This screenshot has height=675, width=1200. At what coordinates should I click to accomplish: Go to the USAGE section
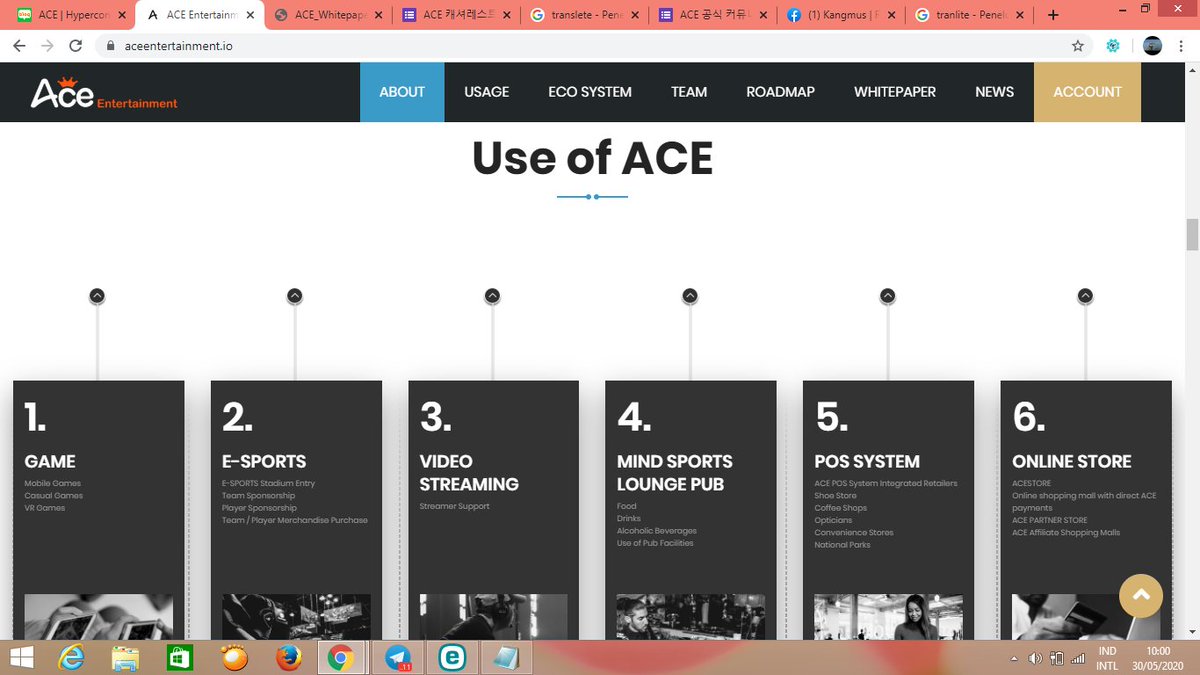pyautogui.click(x=487, y=92)
